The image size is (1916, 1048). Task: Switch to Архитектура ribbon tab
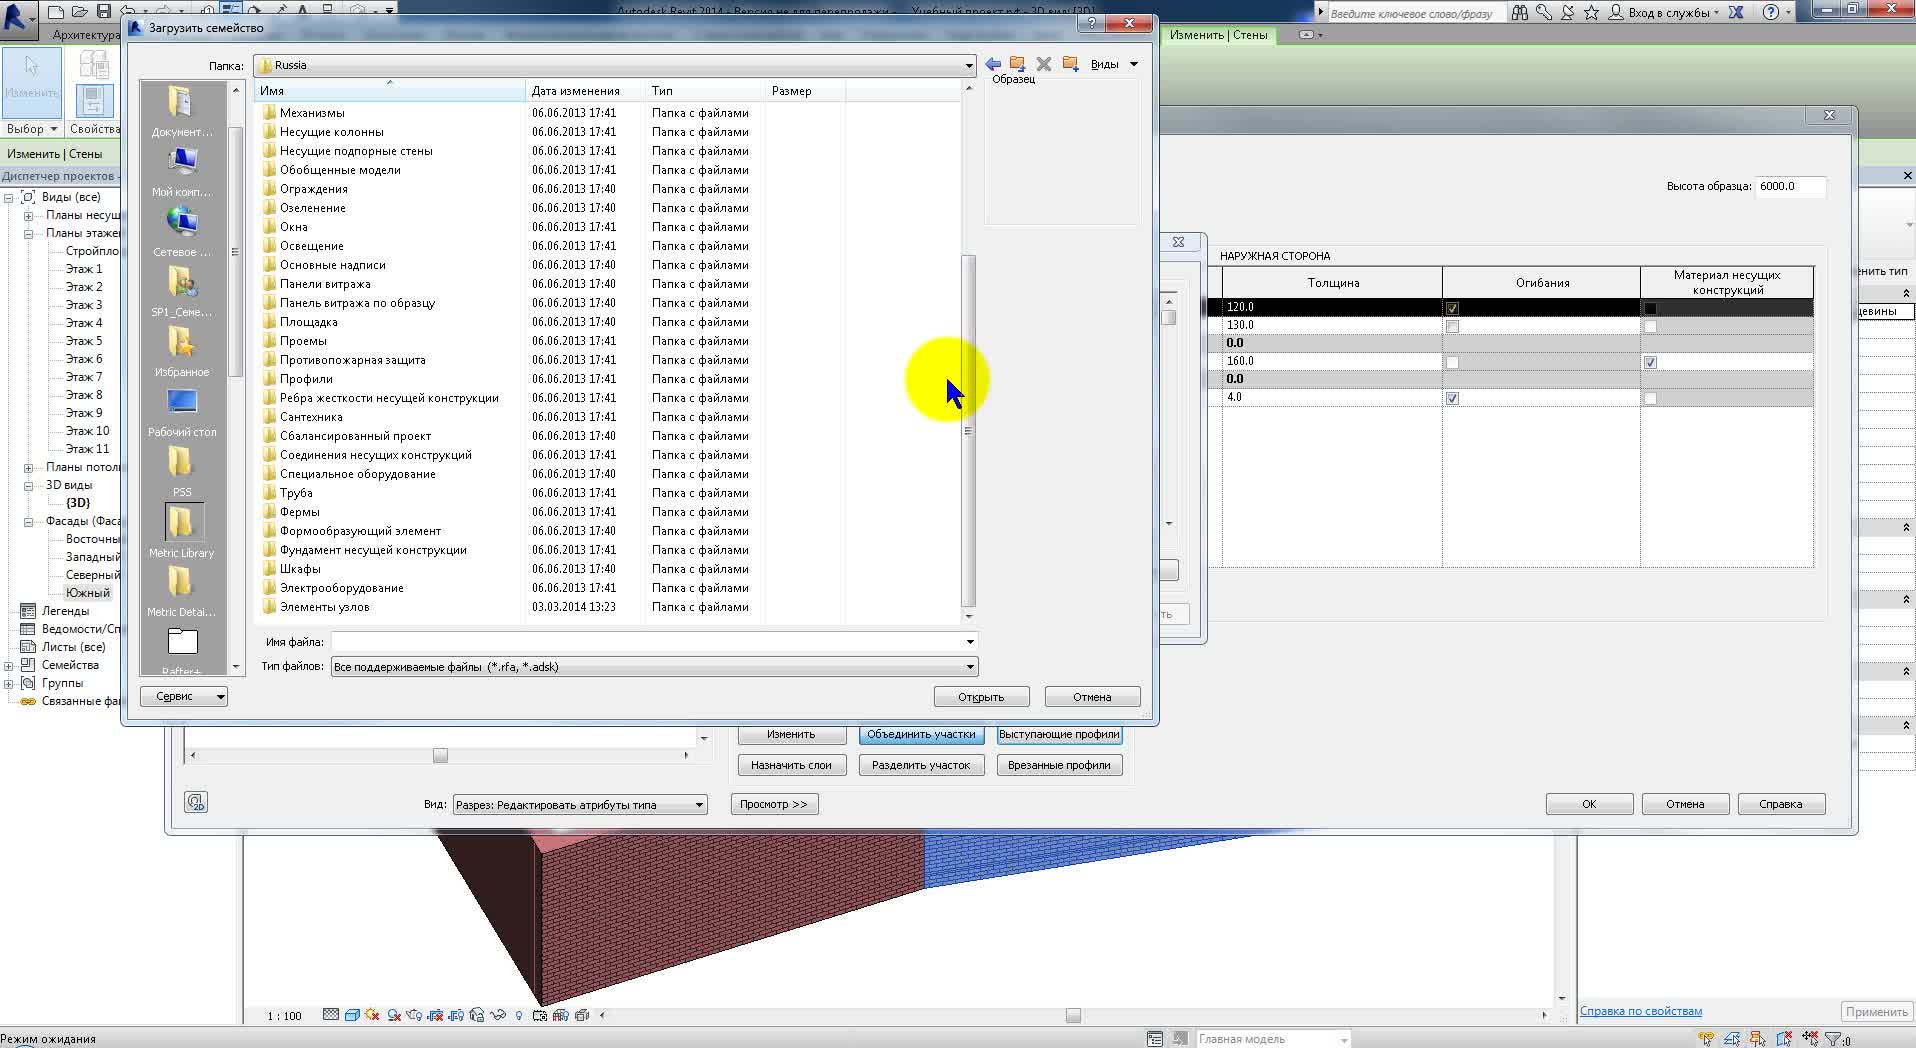point(85,35)
